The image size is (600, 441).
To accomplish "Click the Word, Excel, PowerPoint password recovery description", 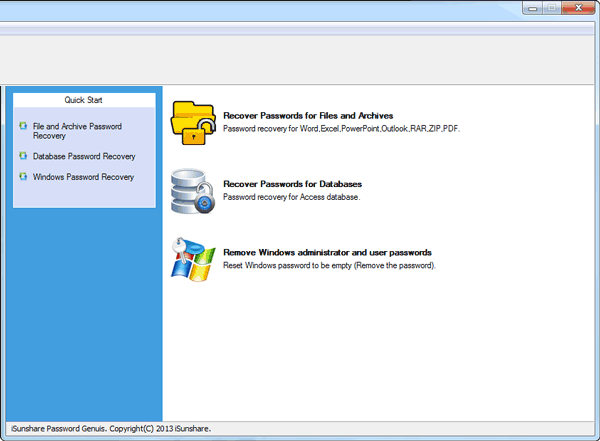I will click(x=341, y=128).
